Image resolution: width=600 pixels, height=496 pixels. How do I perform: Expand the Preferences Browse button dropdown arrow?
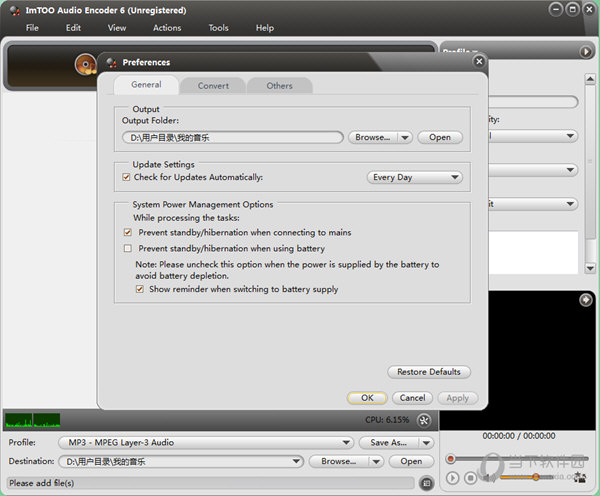pos(405,137)
